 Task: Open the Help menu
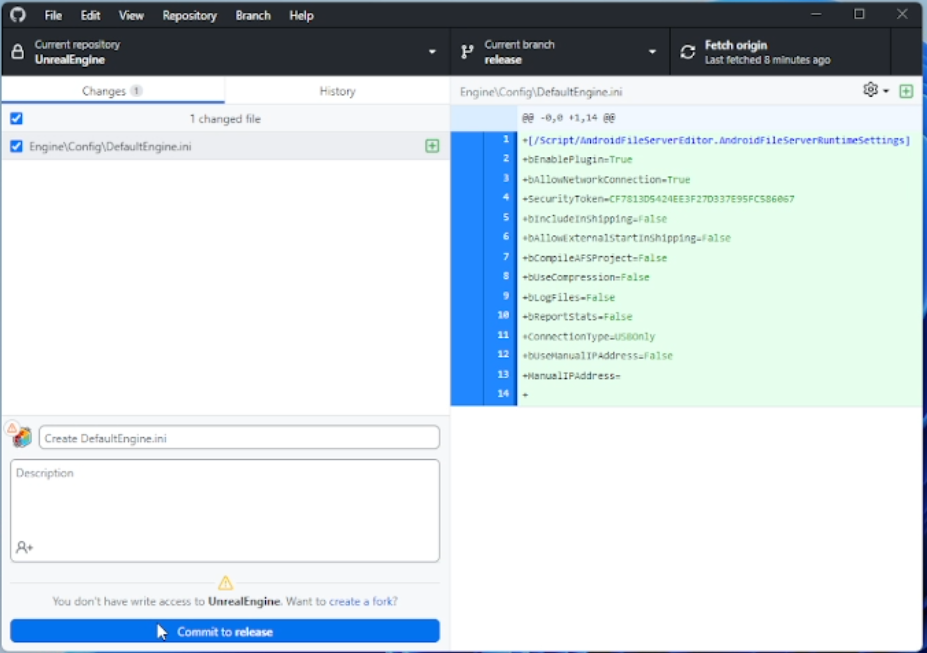pos(301,15)
